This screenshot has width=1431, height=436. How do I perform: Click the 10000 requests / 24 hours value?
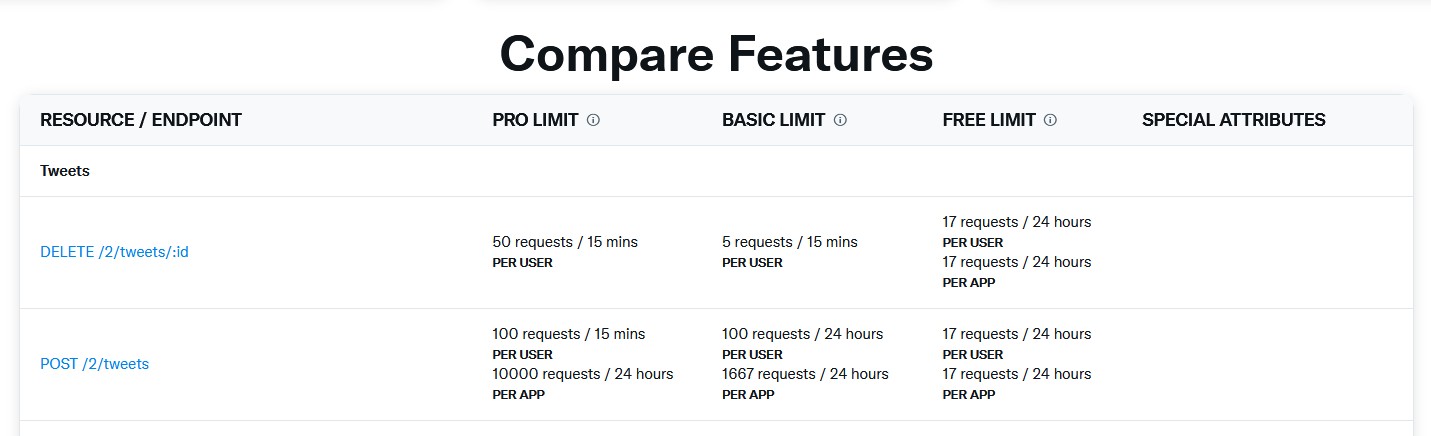(582, 374)
